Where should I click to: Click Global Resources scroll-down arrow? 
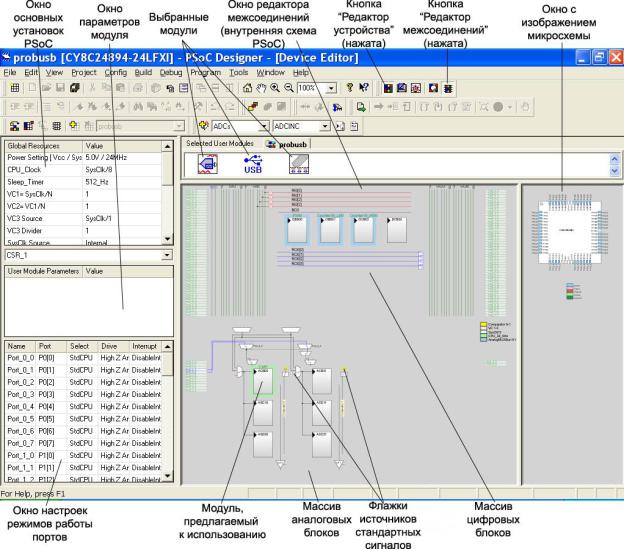[x=168, y=239]
